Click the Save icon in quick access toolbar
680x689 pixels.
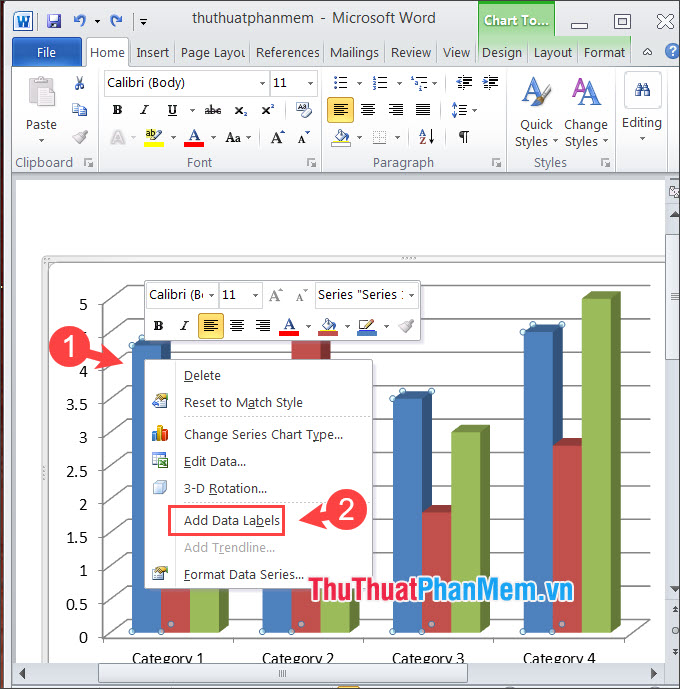54,20
